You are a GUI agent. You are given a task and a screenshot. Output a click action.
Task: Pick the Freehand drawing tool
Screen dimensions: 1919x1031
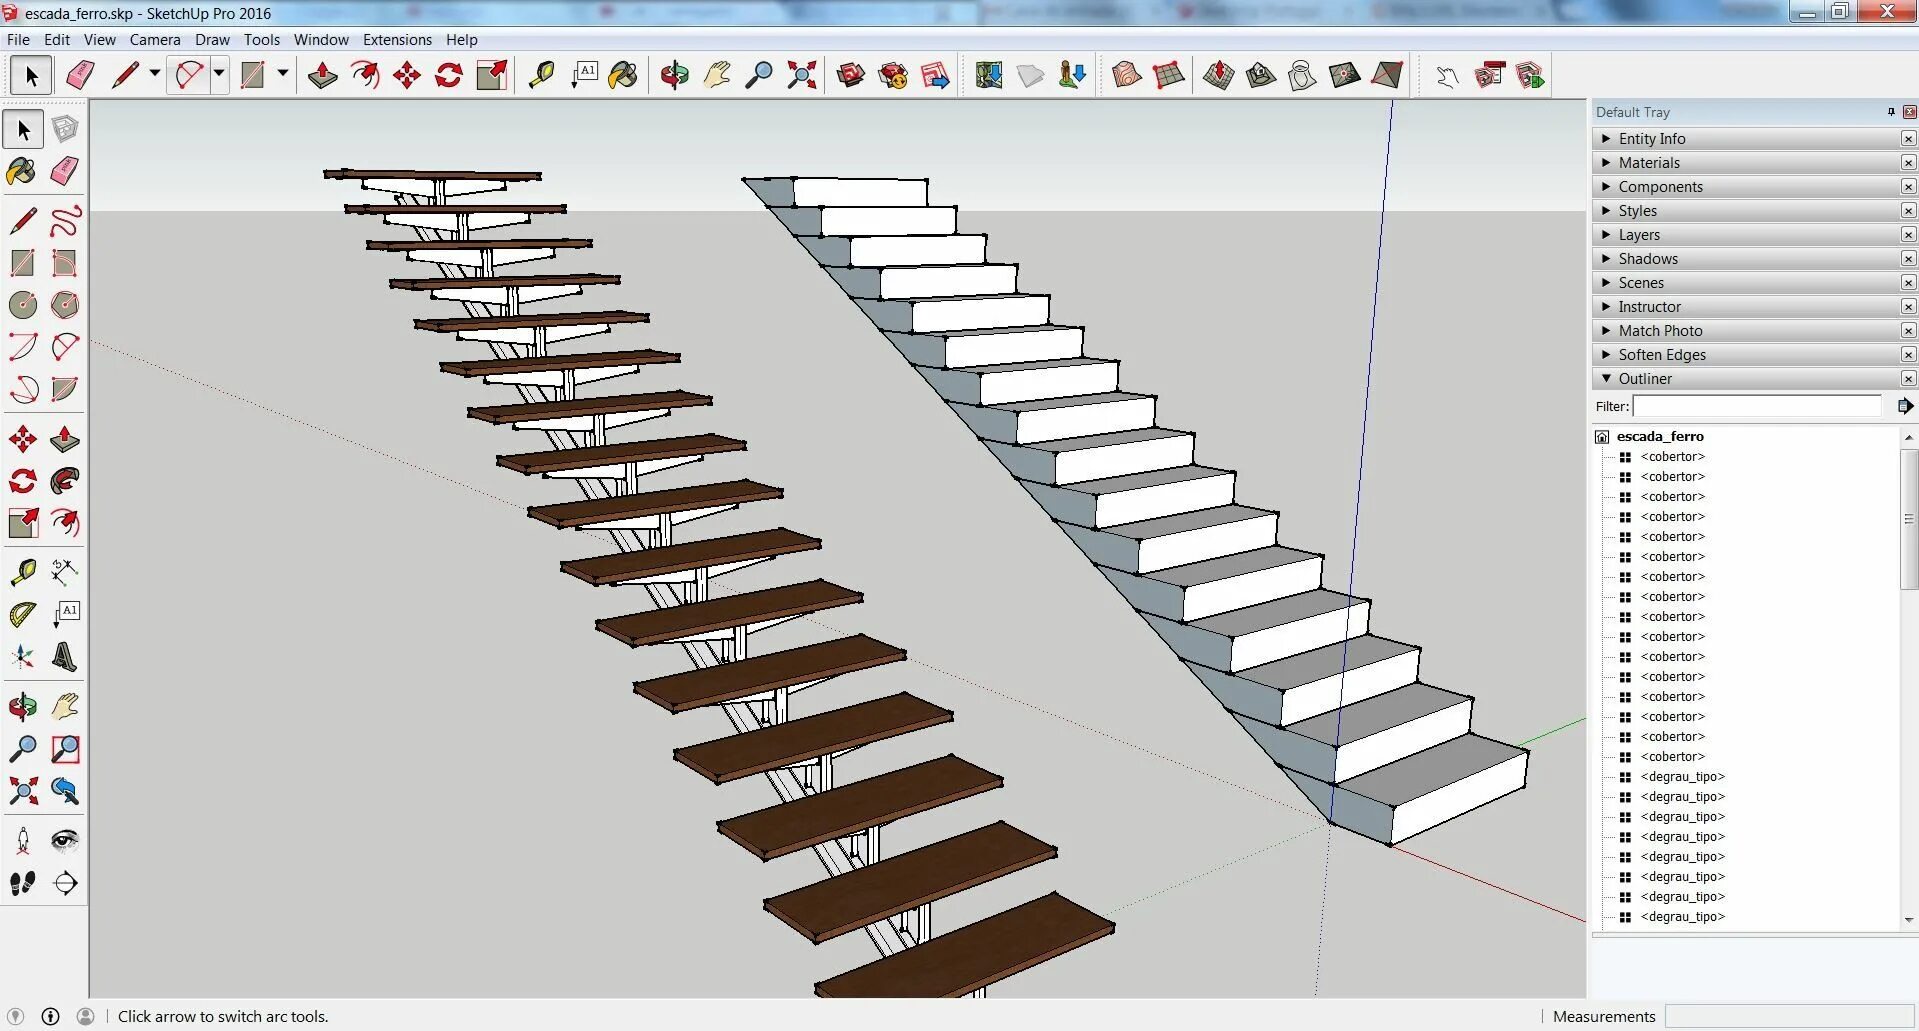pos(65,221)
